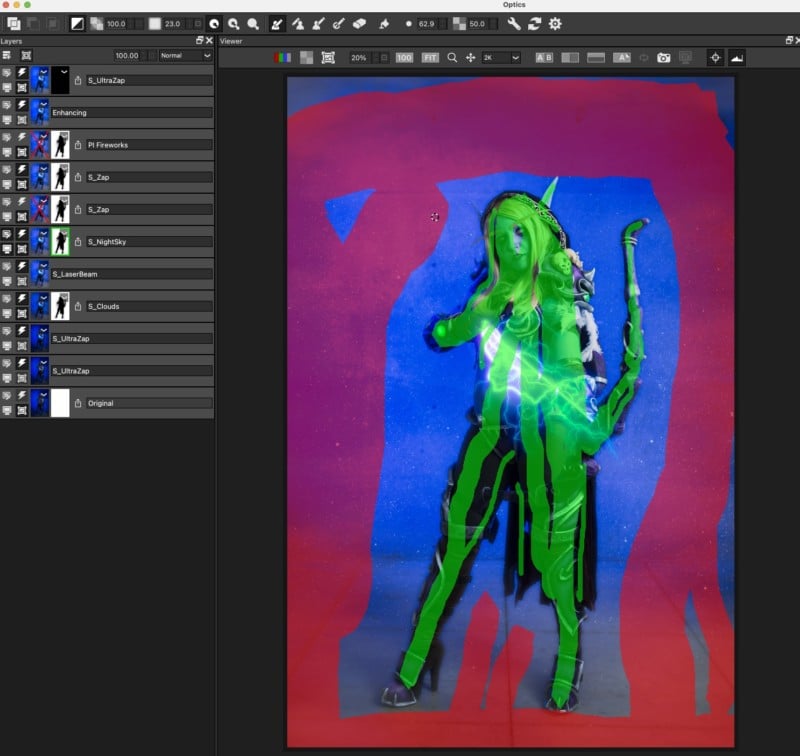Select the Enhancing layer name
This screenshot has width=800, height=756.
pos(69,113)
